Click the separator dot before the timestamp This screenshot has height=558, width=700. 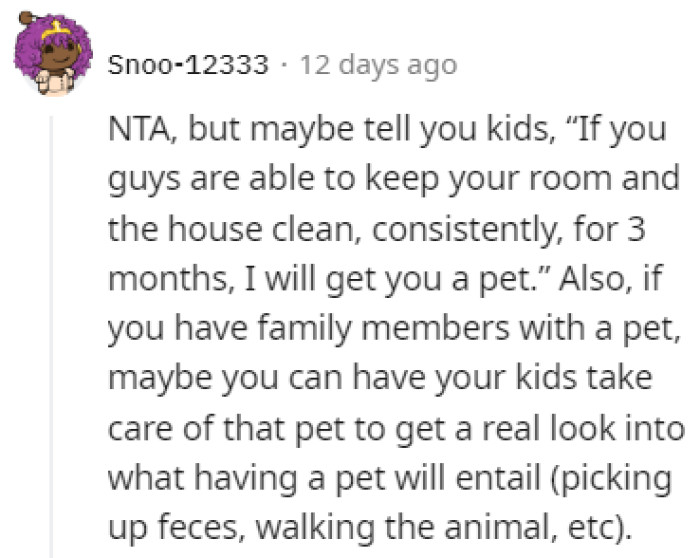pyautogui.click(x=283, y=66)
